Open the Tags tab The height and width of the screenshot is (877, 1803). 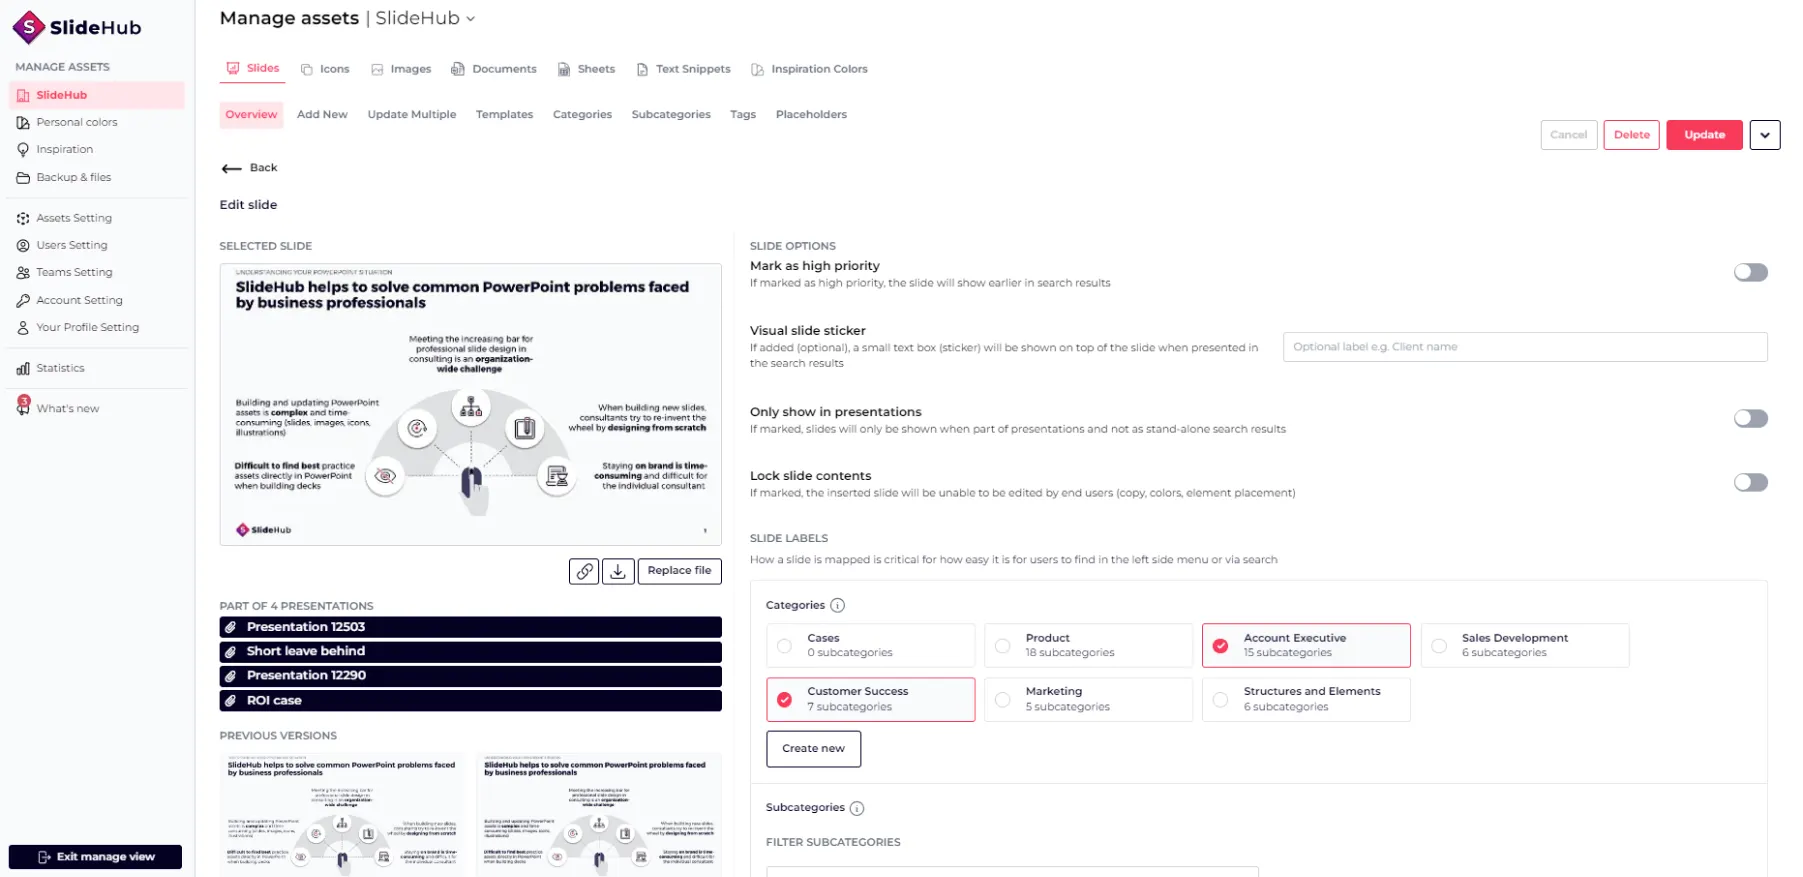pos(743,115)
